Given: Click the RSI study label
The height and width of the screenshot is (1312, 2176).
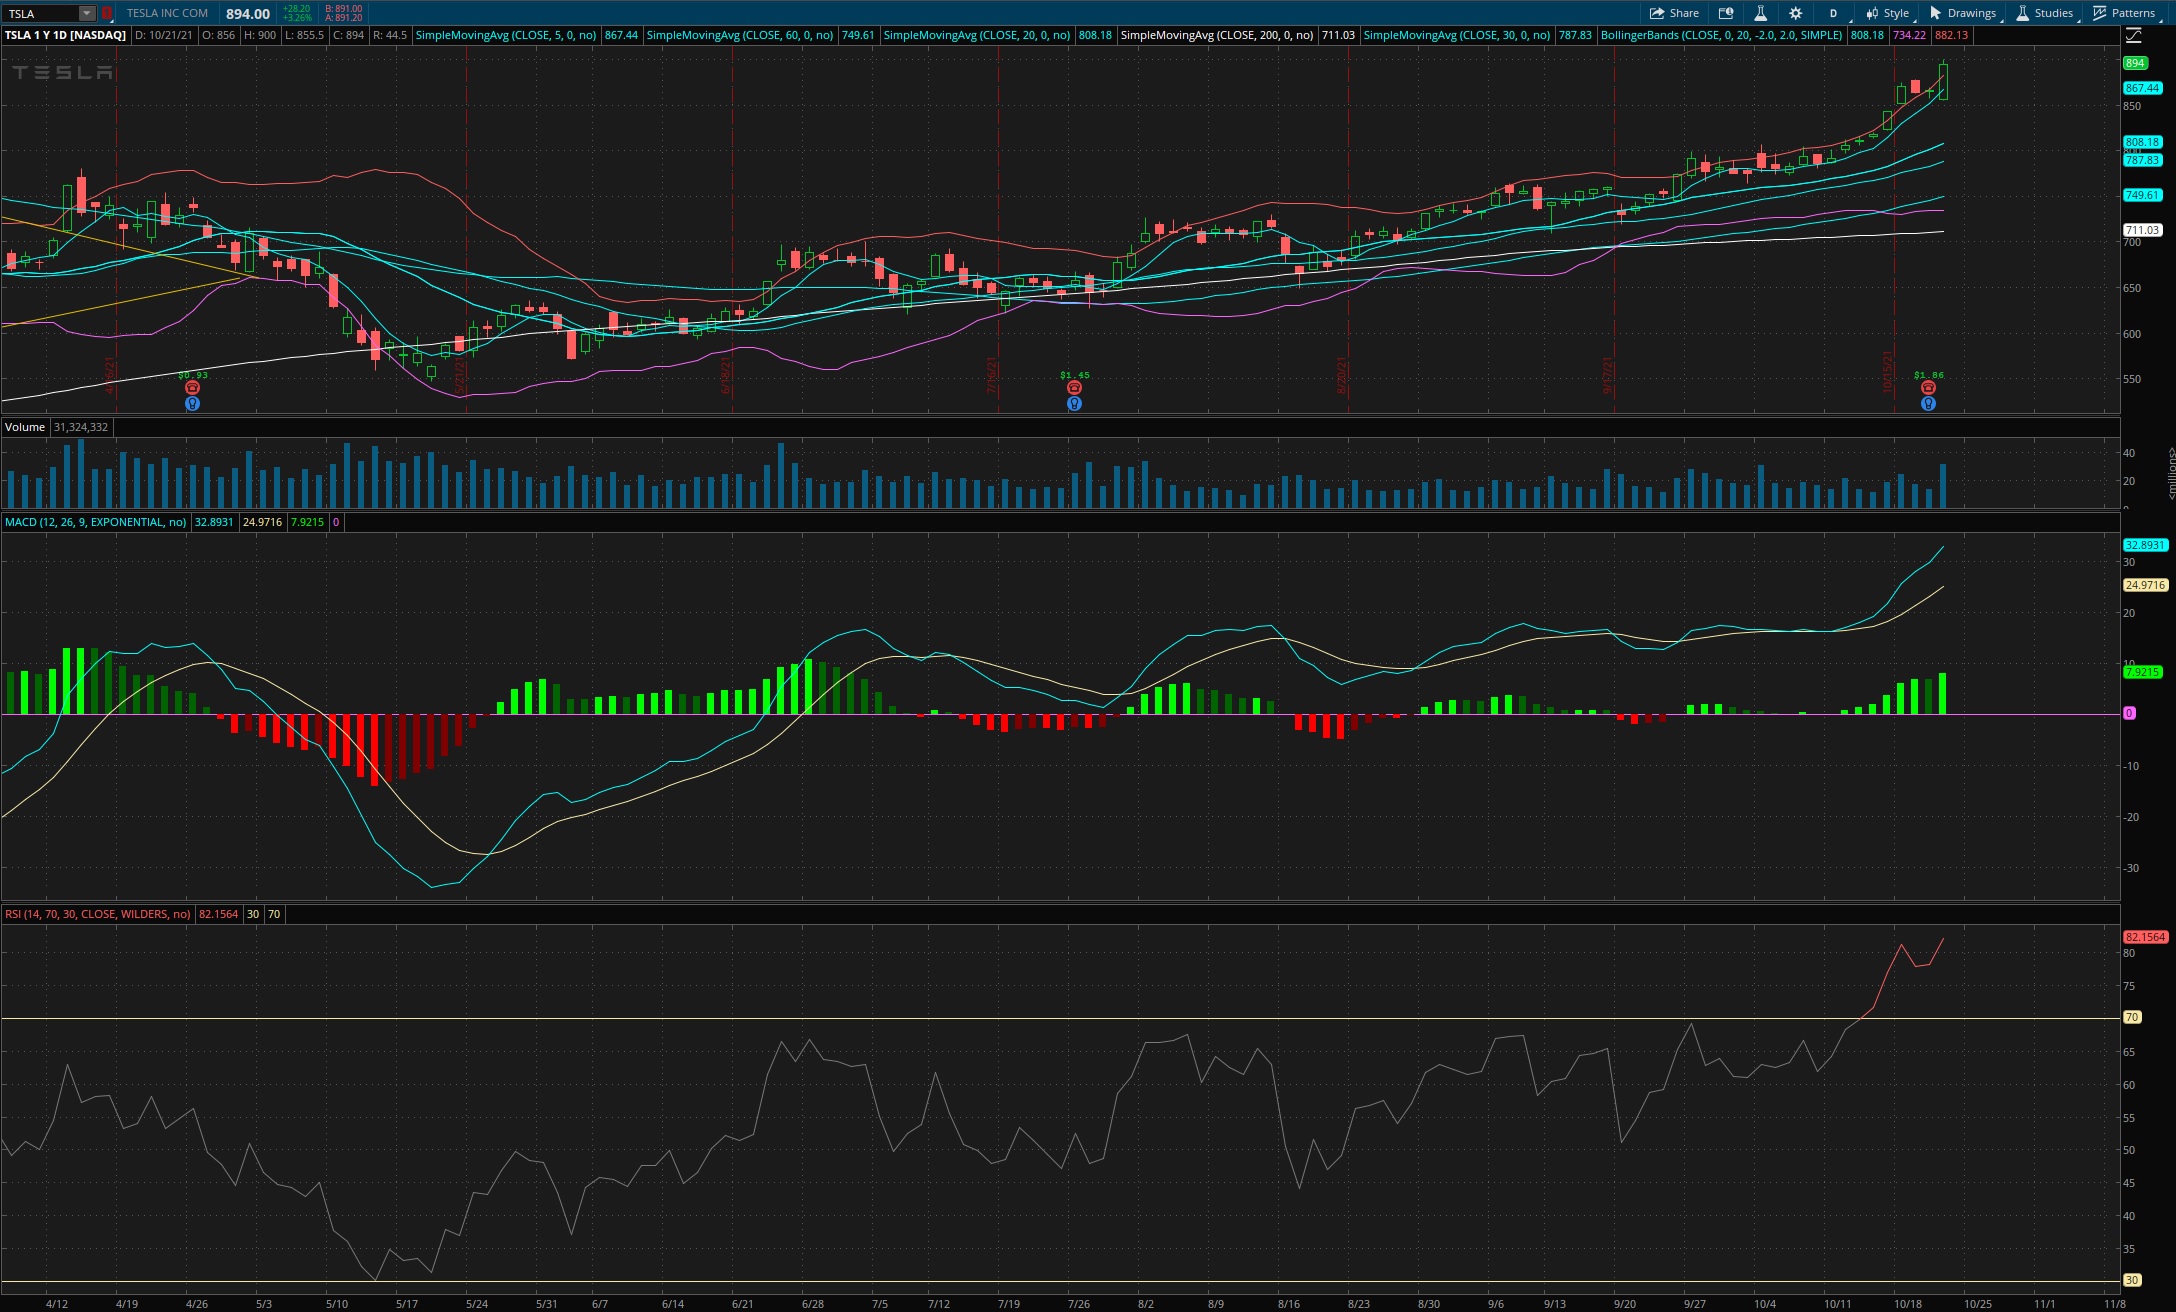Looking at the screenshot, I should click(x=97, y=914).
